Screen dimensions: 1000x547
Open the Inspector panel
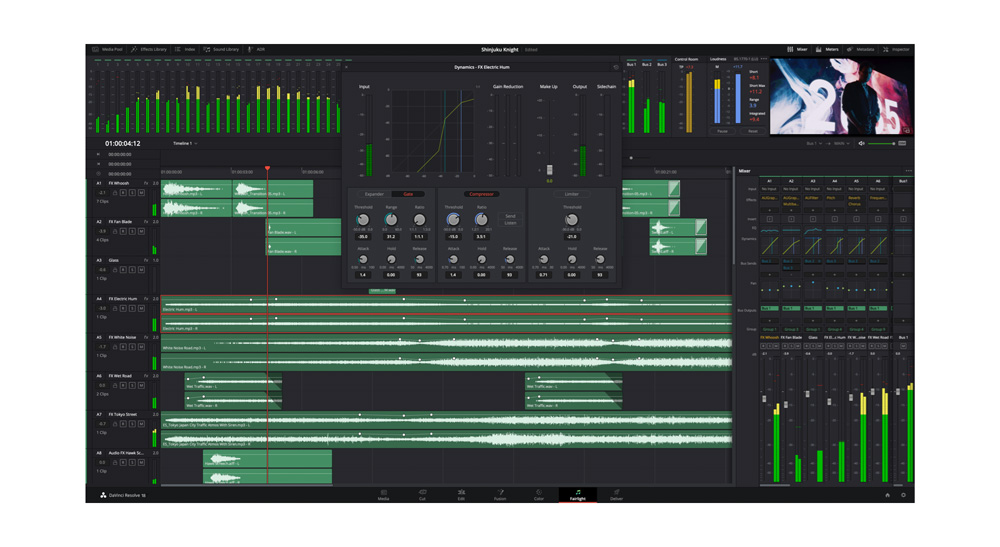(x=897, y=49)
